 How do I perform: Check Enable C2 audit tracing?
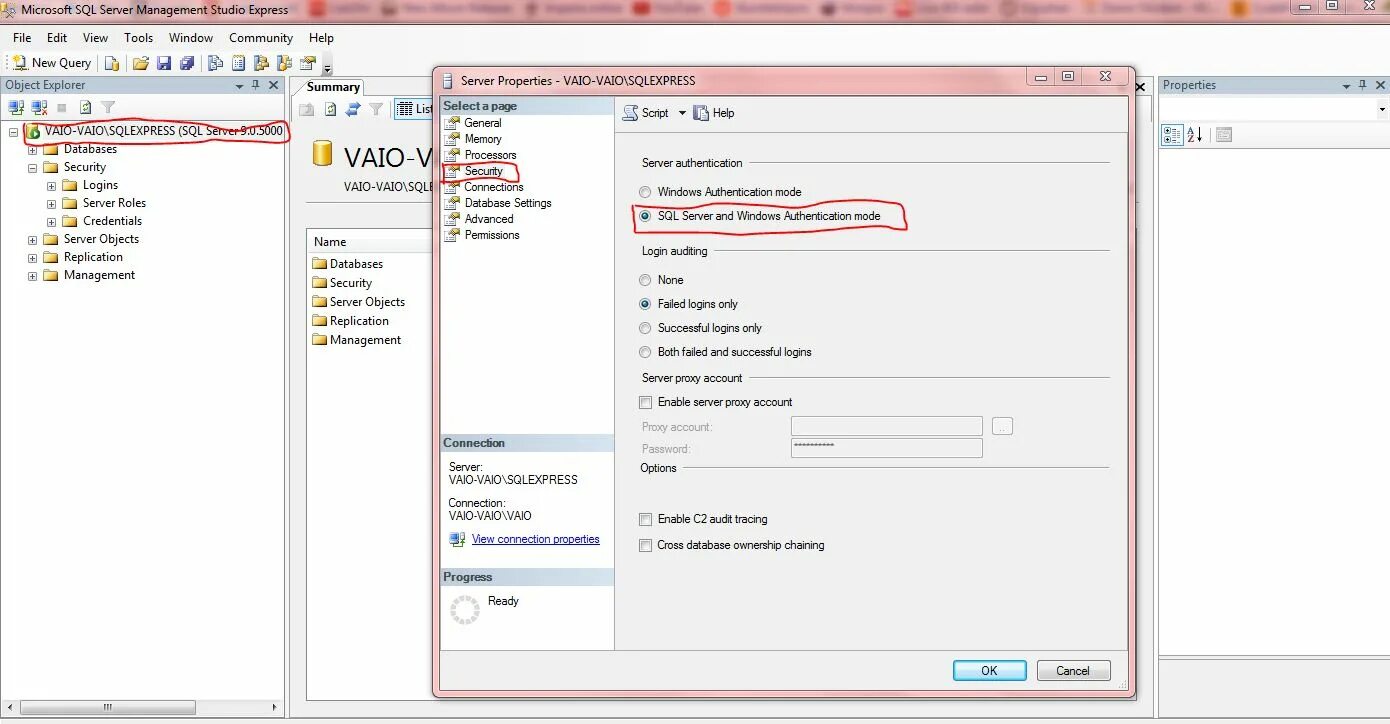(645, 519)
